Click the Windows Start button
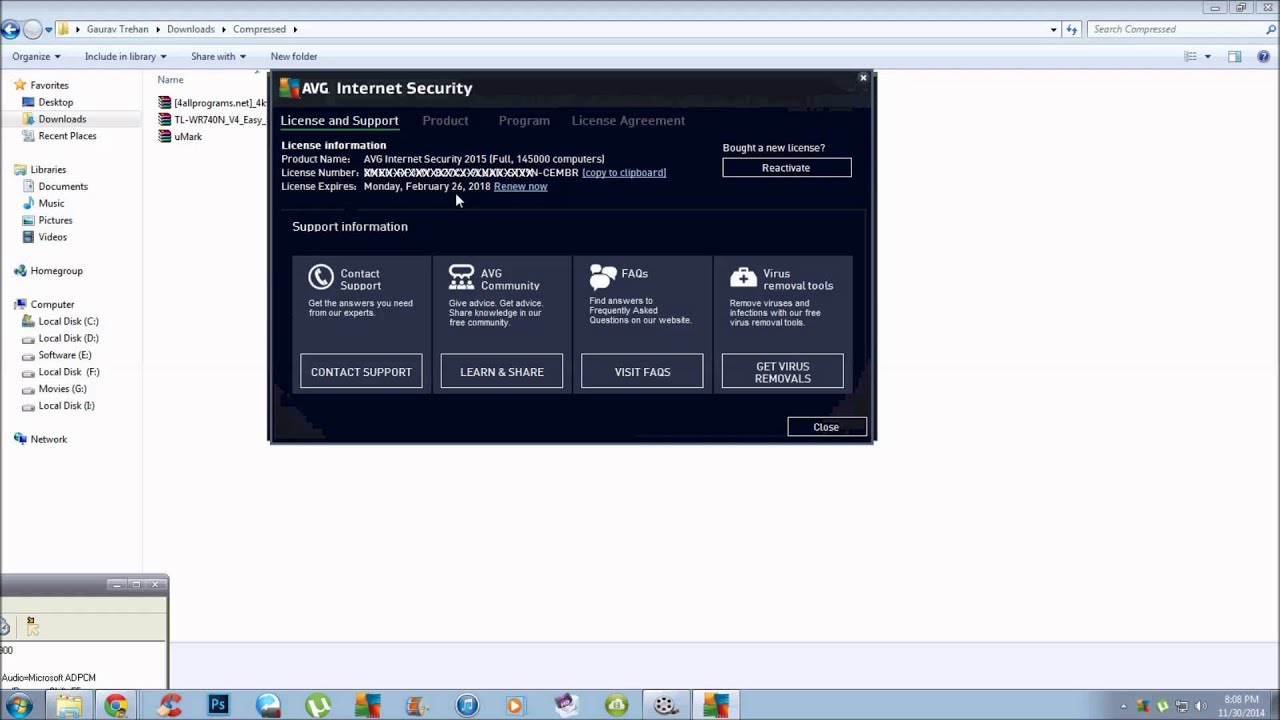 (18, 706)
